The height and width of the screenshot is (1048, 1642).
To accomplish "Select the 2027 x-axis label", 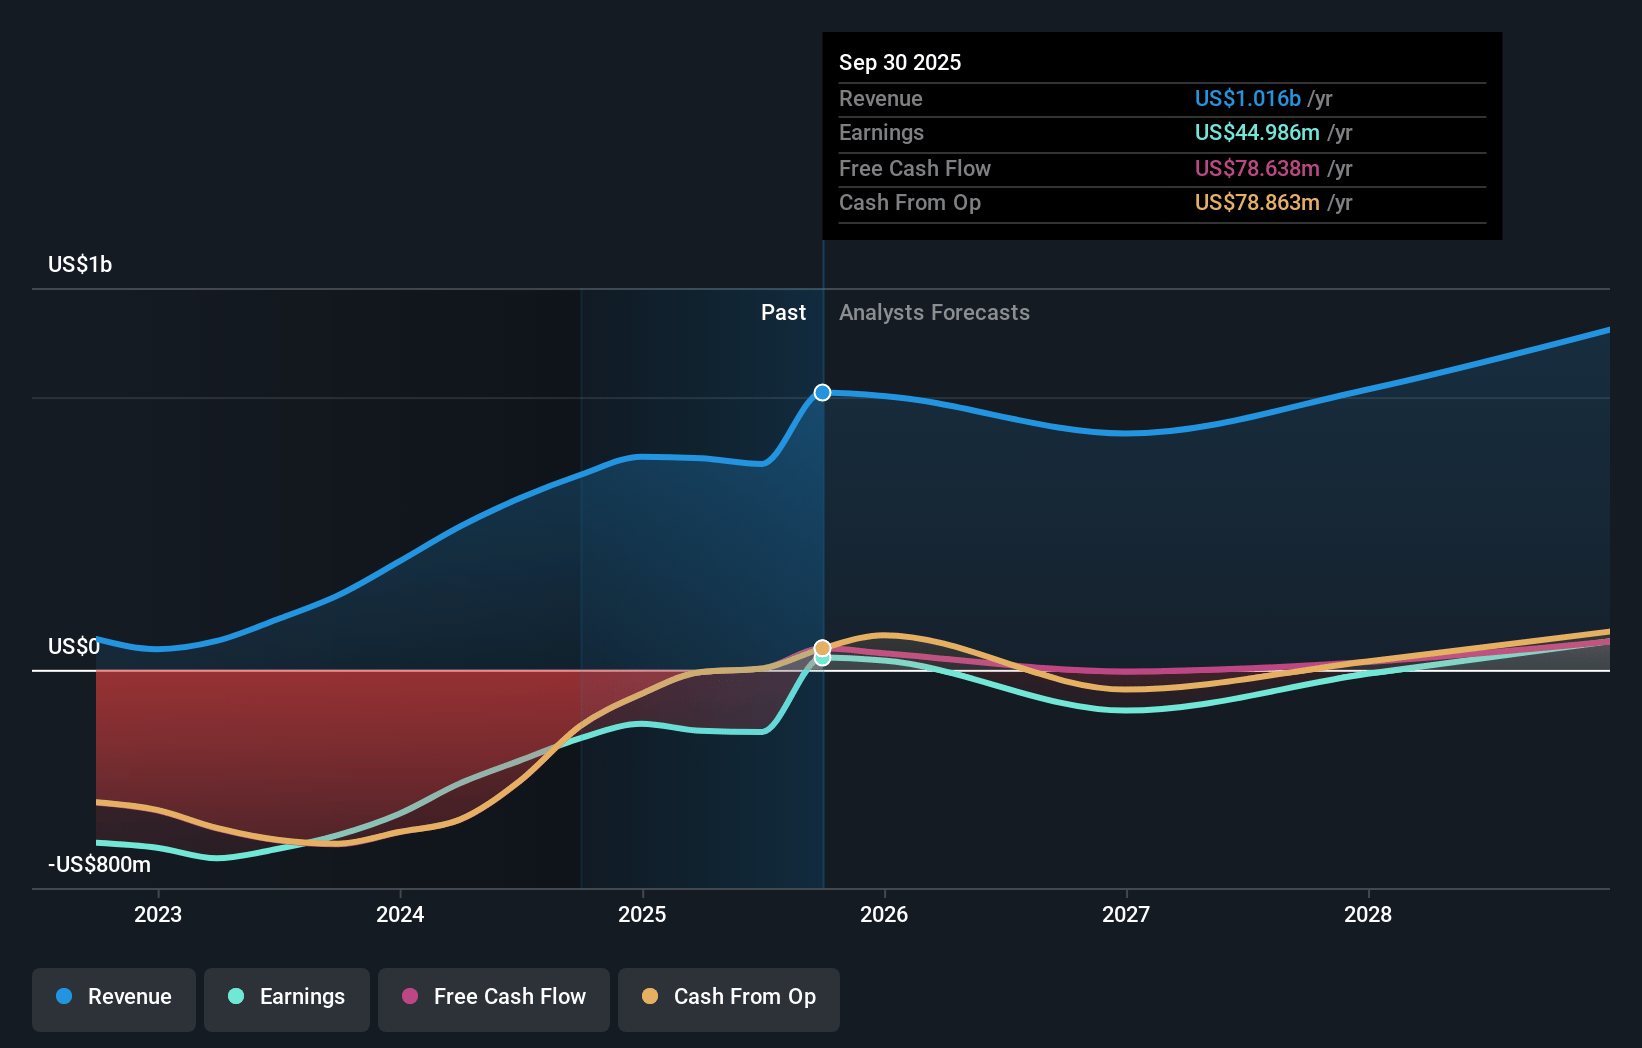I will pos(1126,914).
